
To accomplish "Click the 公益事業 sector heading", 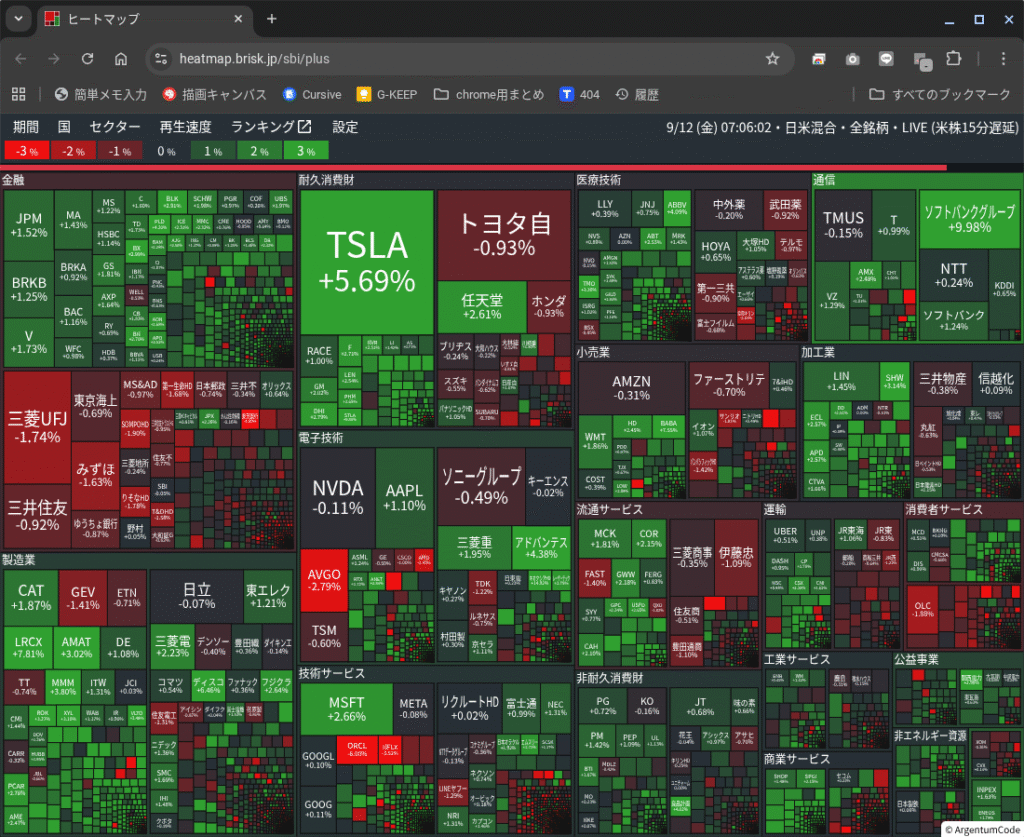I will (916, 659).
